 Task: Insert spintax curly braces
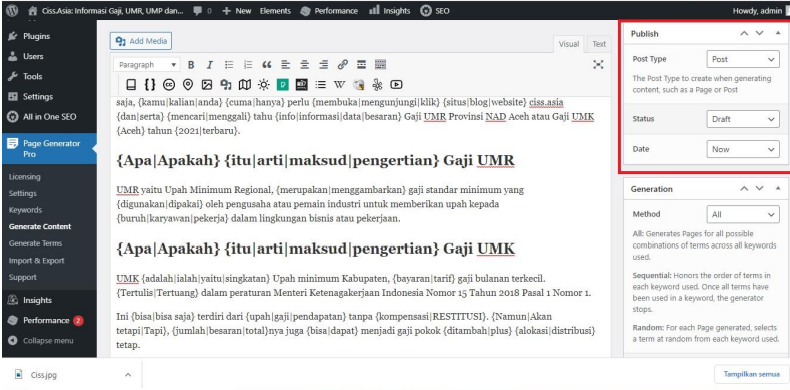[150, 84]
